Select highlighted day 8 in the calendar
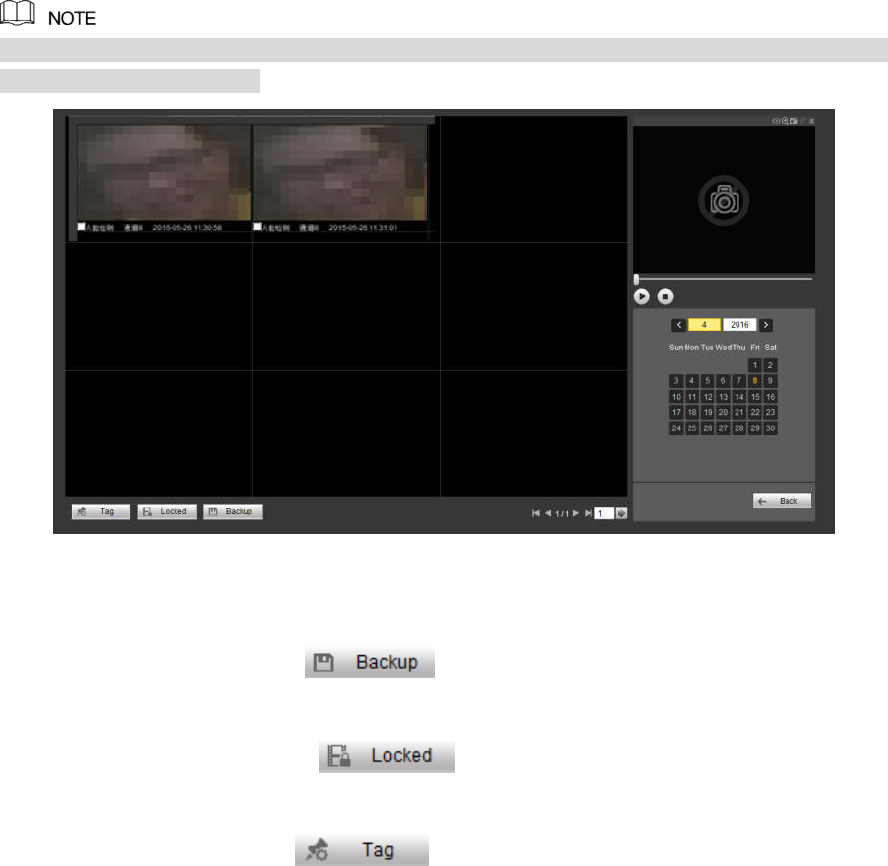This screenshot has height=866, width=888. tap(755, 381)
